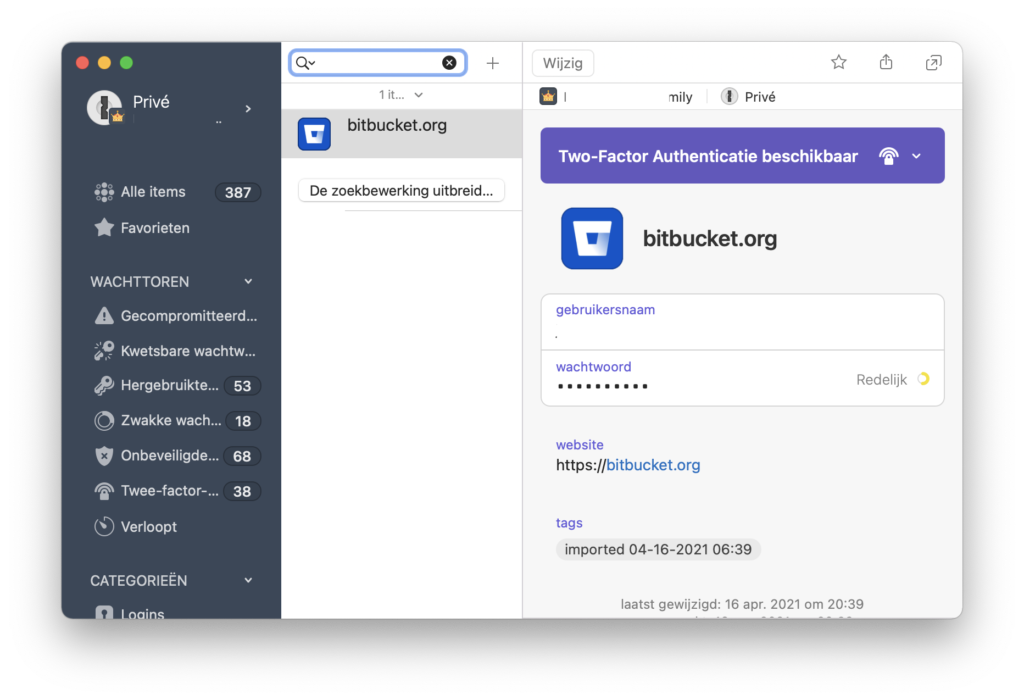Click the laatst gewijzigd date text

click(742, 604)
